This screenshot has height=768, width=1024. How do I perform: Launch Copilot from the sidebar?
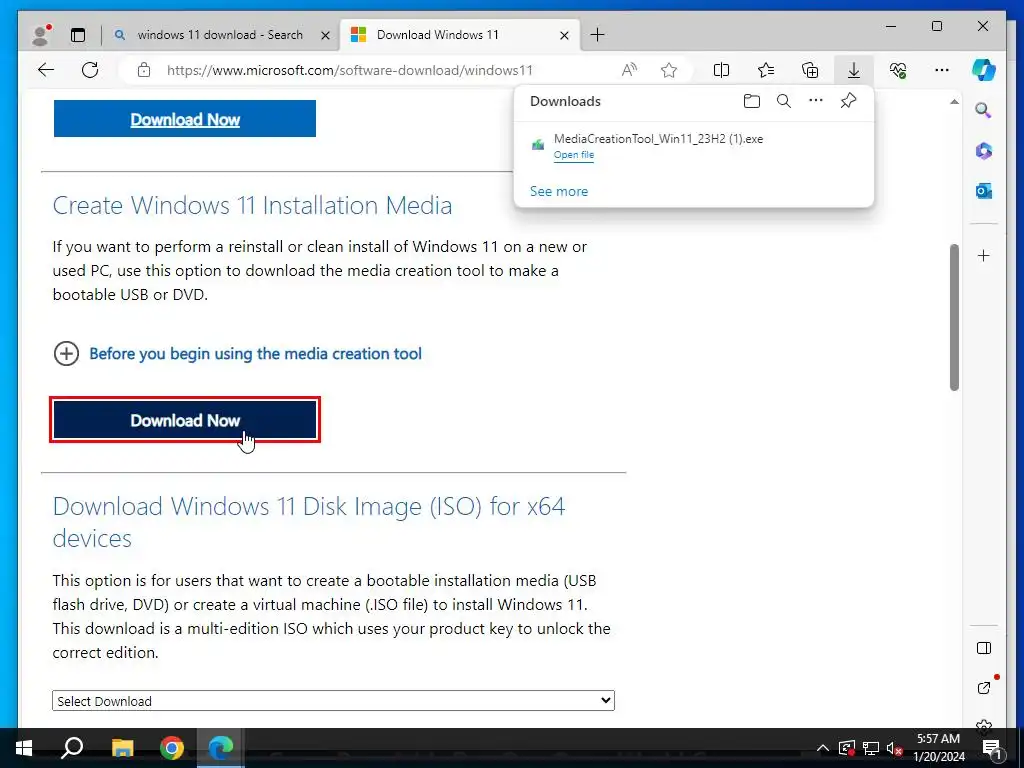[984, 69]
